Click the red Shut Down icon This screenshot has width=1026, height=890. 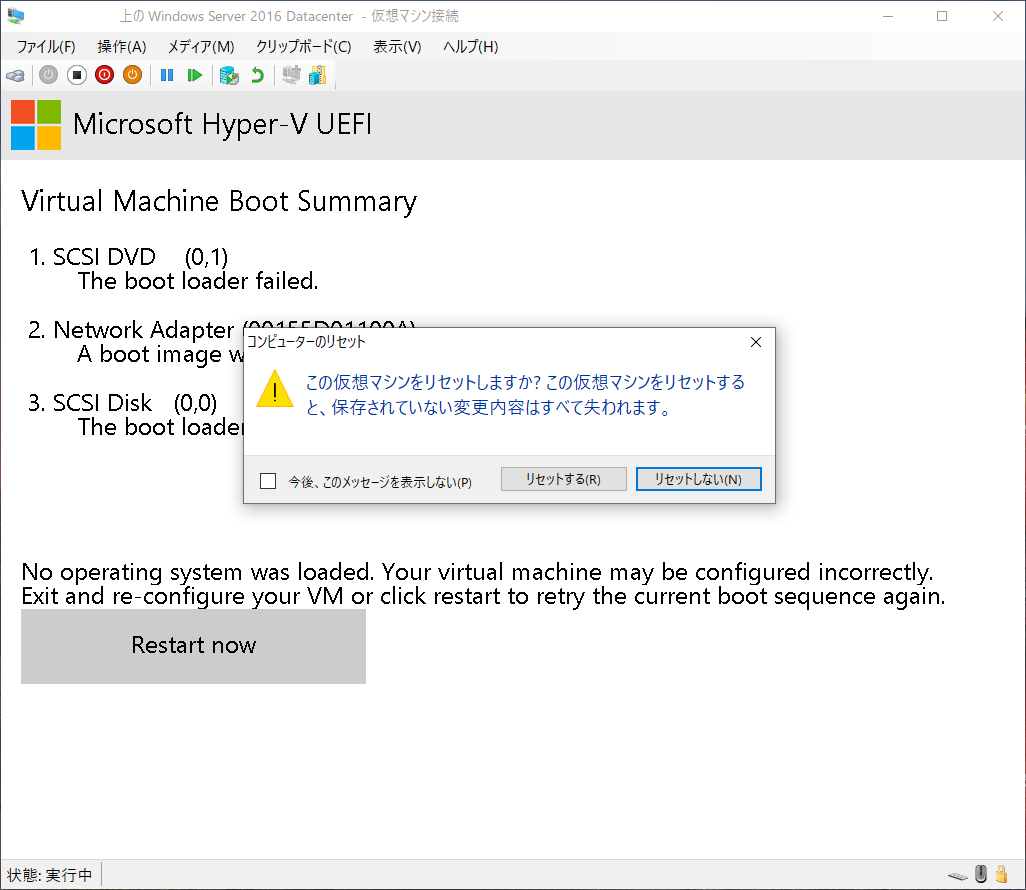(104, 75)
